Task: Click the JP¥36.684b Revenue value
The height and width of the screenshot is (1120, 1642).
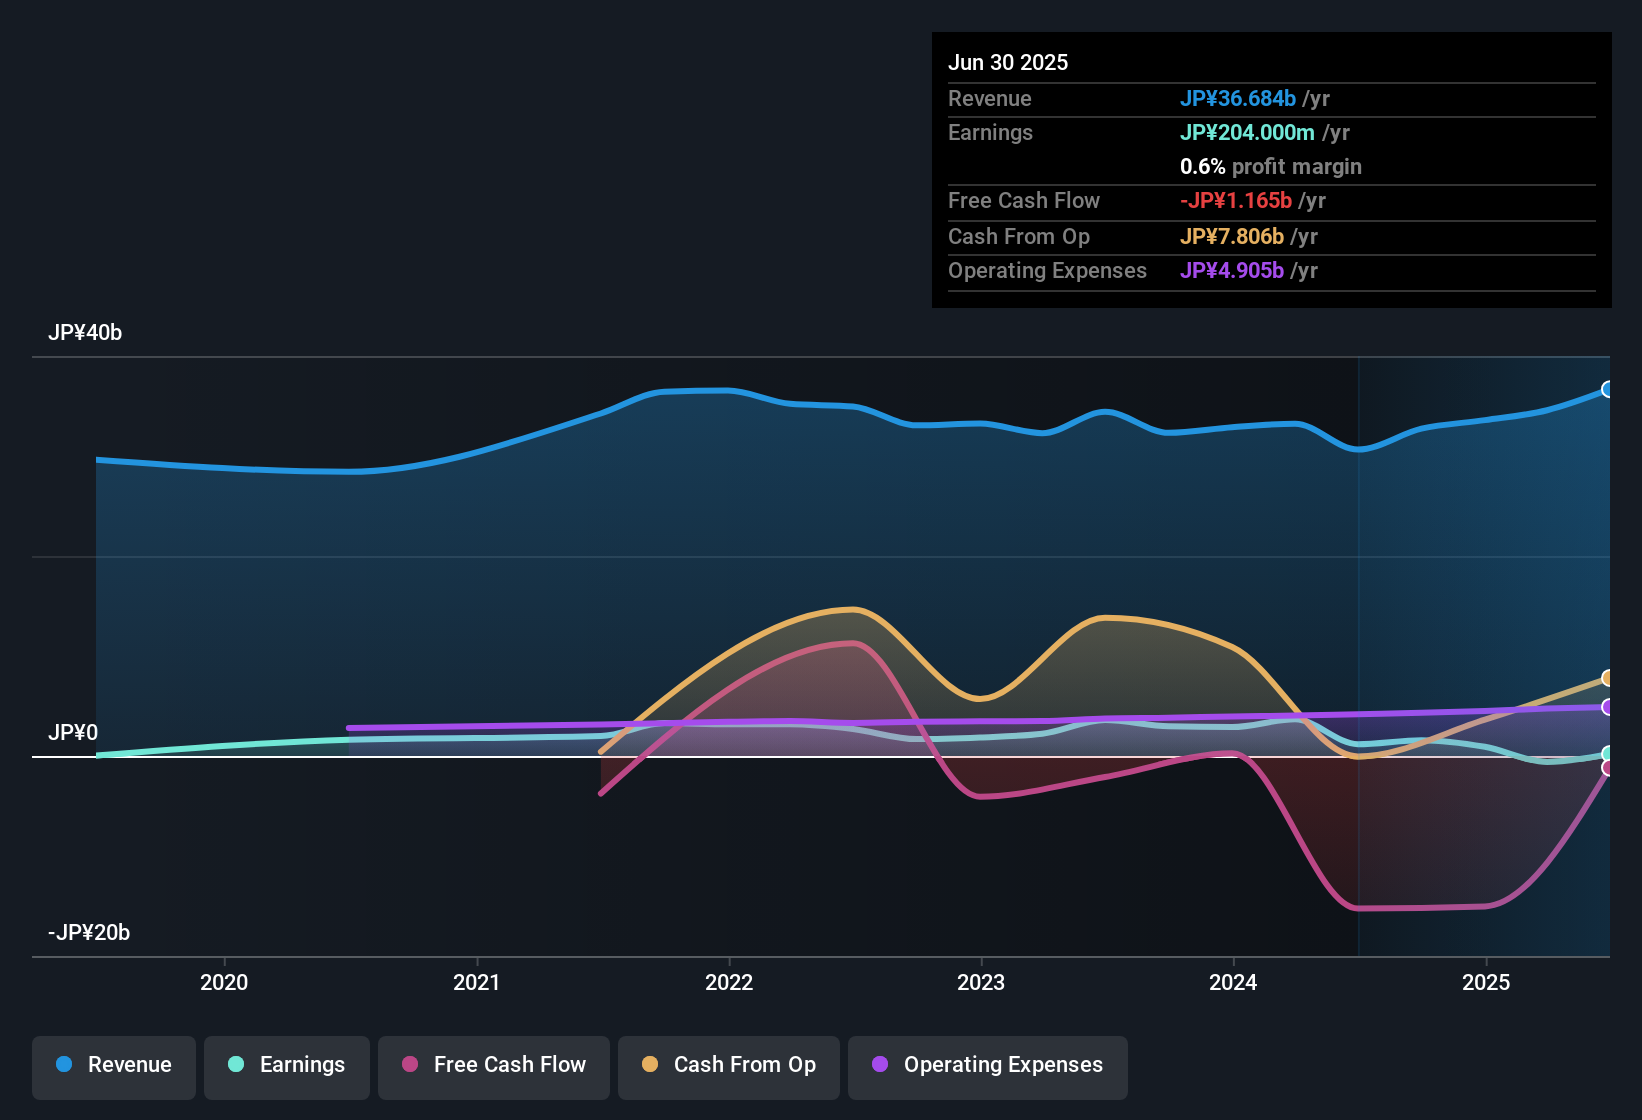Action: [x=1238, y=99]
